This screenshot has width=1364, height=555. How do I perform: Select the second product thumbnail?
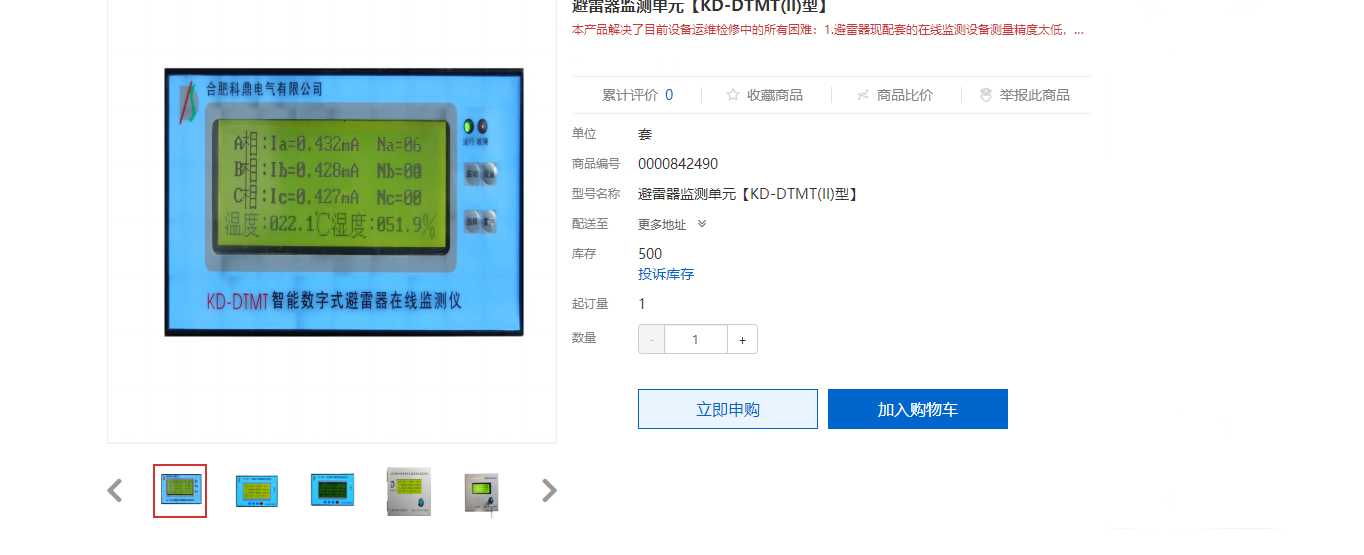pyautogui.click(x=257, y=491)
